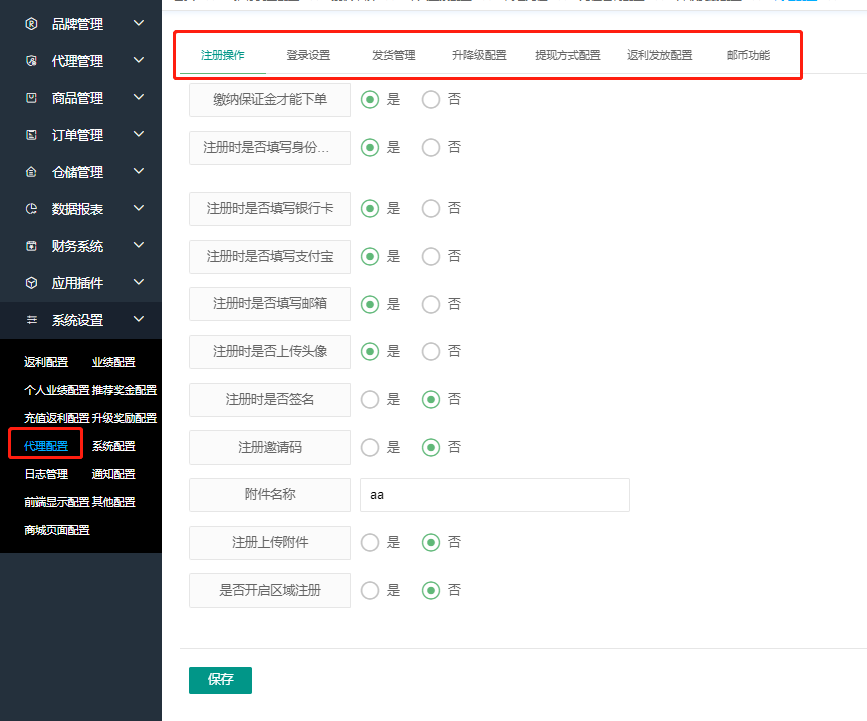
Task: Click the 商品管理 bag icon
Action: tap(31, 98)
